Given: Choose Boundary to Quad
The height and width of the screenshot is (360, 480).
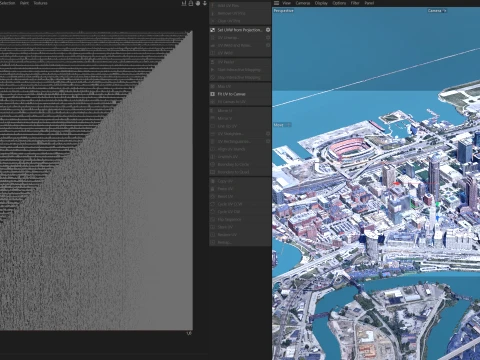Looking at the screenshot, I should coord(240,172).
